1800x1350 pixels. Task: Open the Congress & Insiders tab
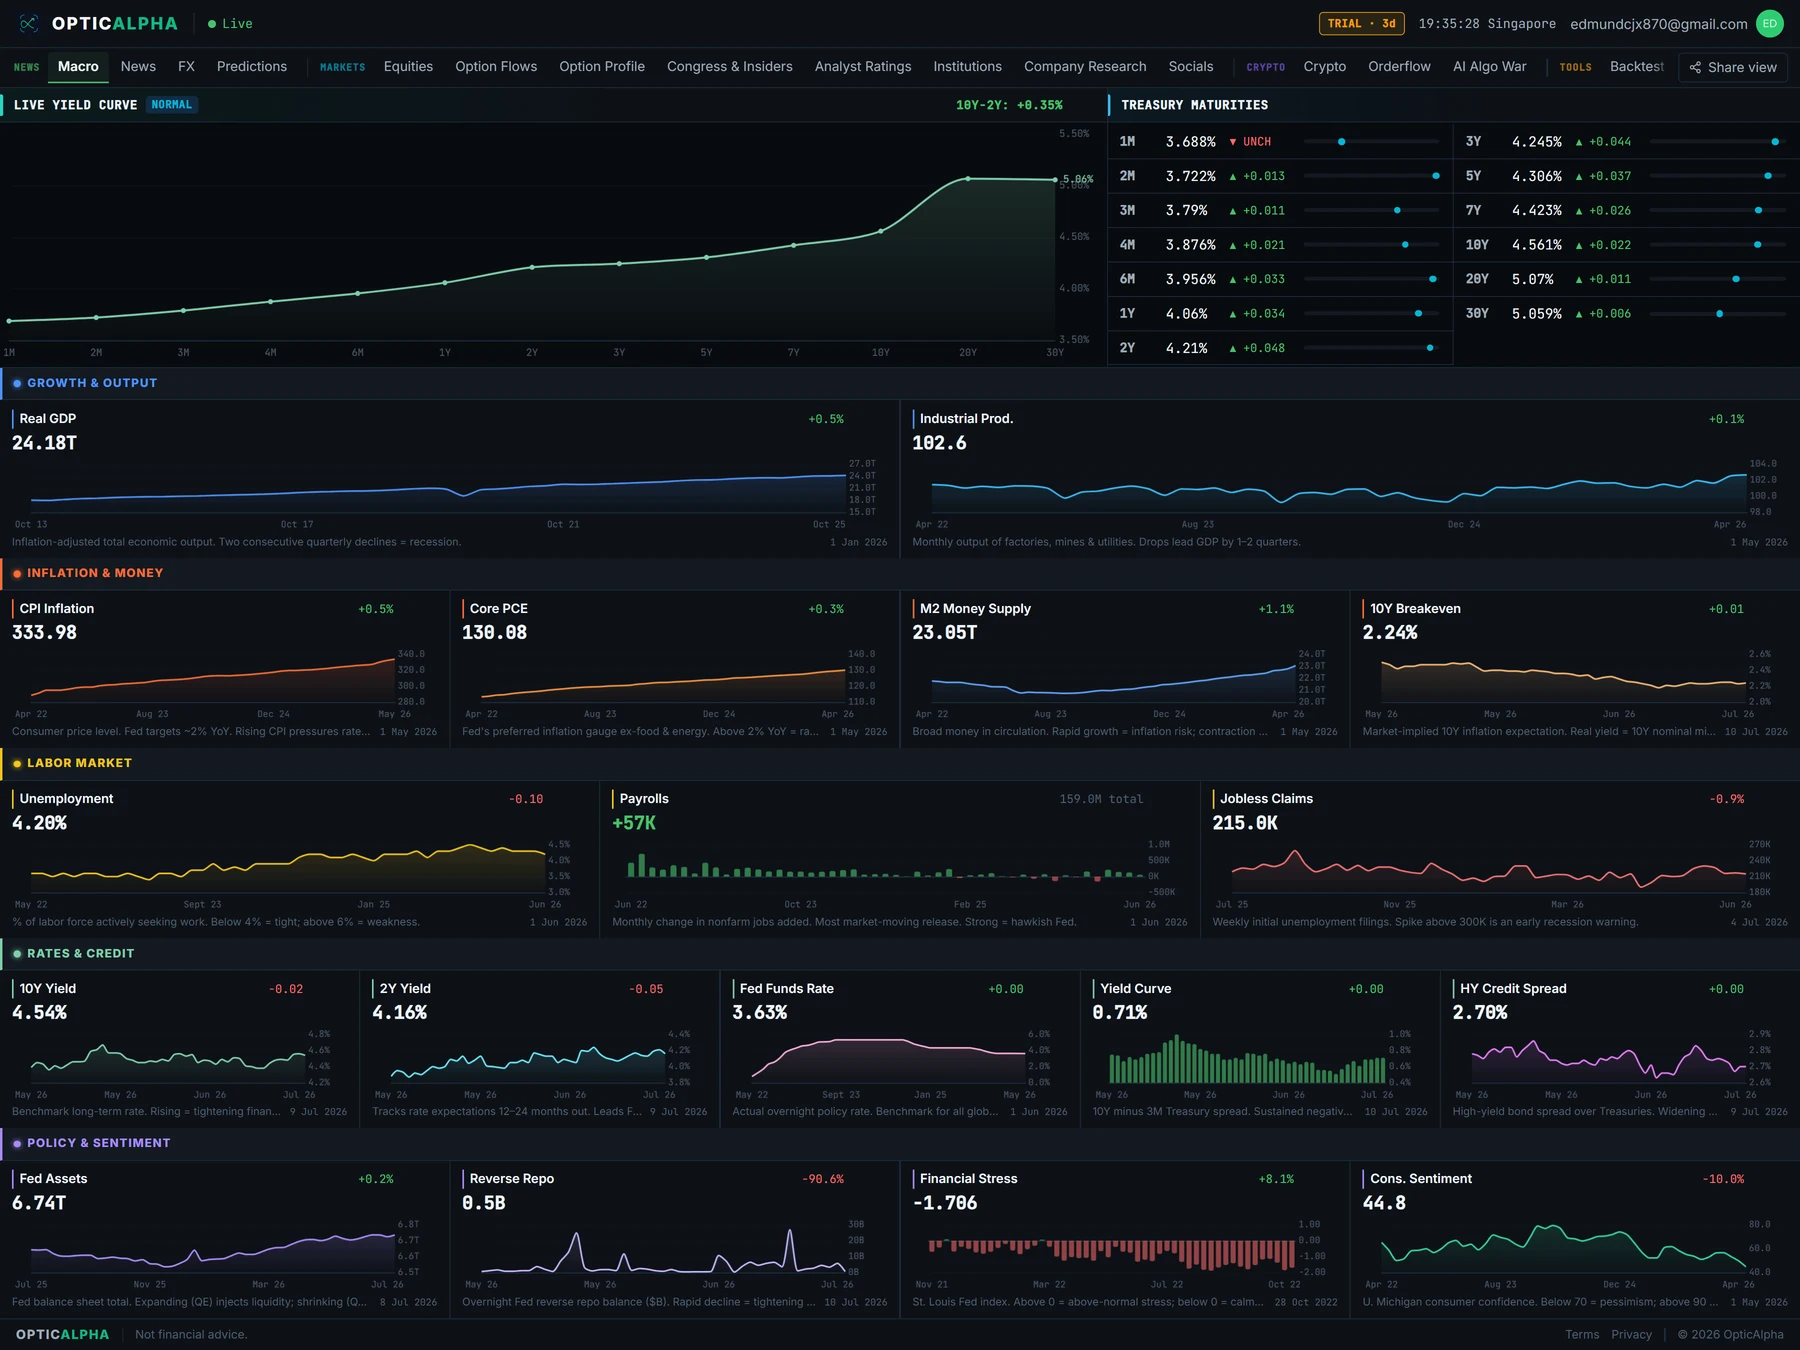[x=730, y=67]
